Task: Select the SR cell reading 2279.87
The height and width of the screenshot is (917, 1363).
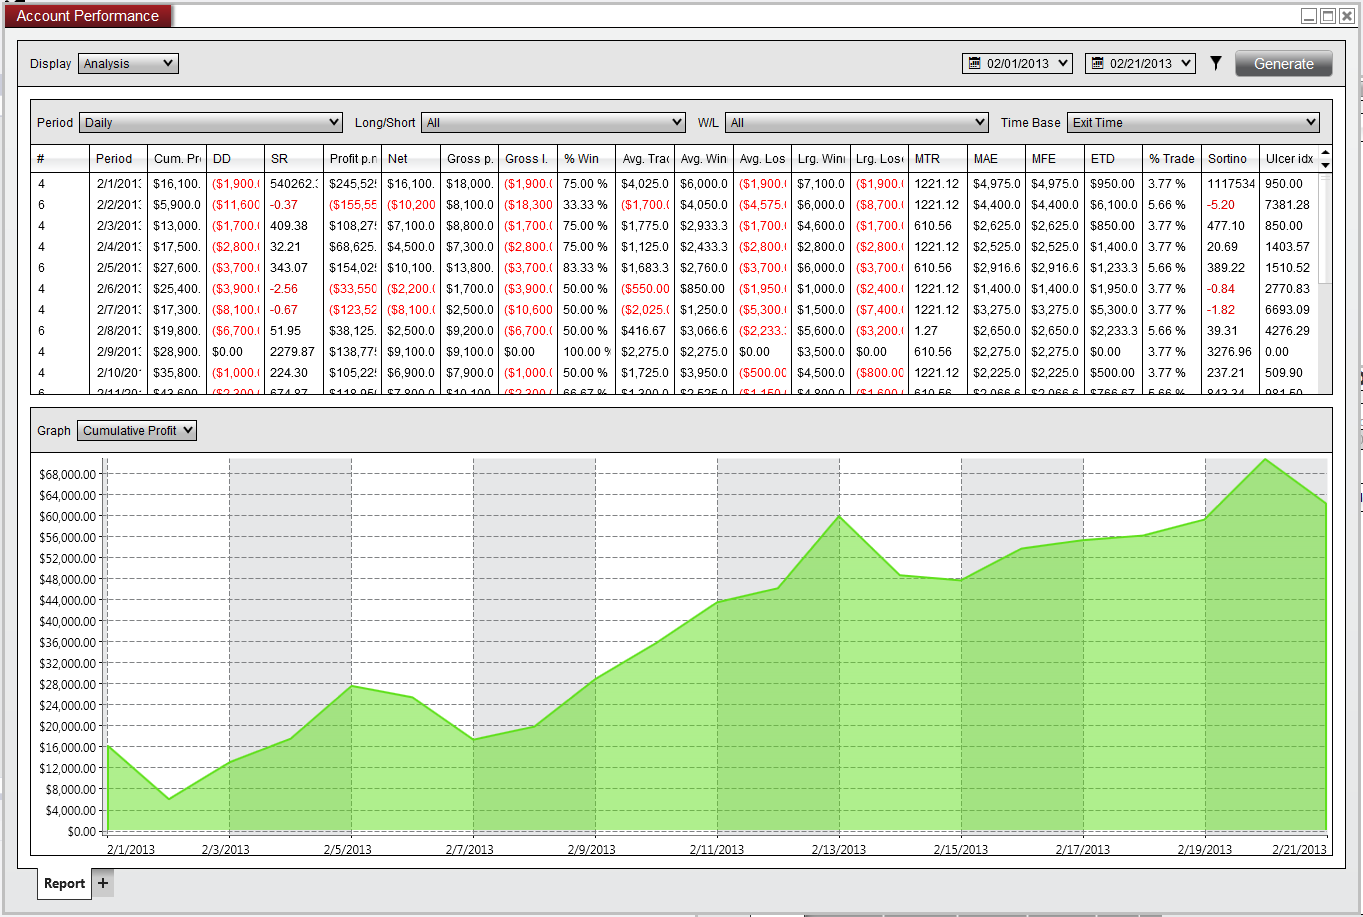Action: [x=292, y=352]
